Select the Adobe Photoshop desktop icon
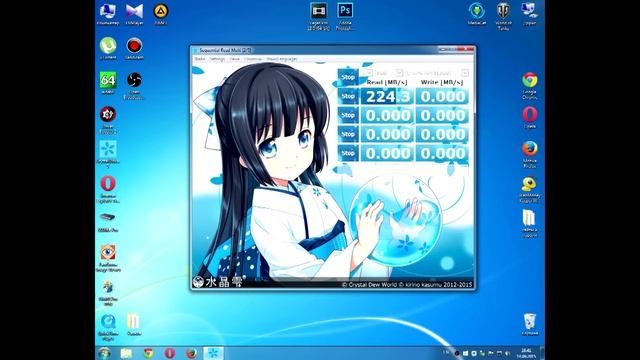Screen dimensions: 640x360 345,16
